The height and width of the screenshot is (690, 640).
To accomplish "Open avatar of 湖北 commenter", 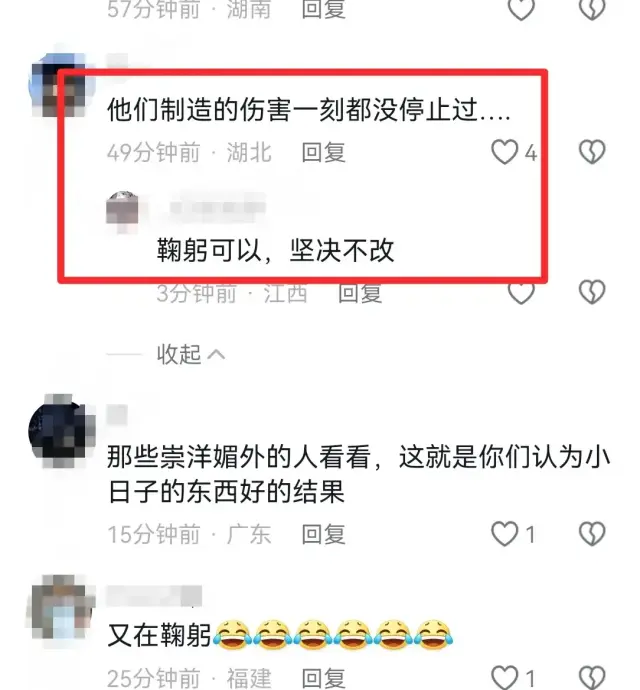I will [x=63, y=85].
